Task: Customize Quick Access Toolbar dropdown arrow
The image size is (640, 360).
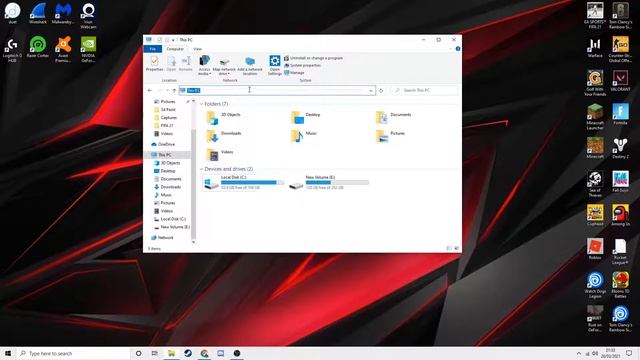Action: 173,40
